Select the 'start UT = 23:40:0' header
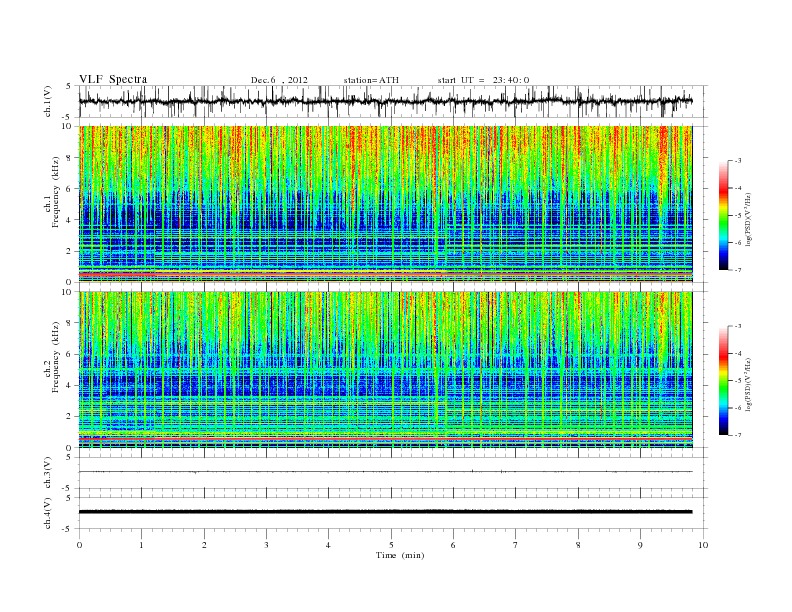This screenshot has height=612, width=792. 483,80
